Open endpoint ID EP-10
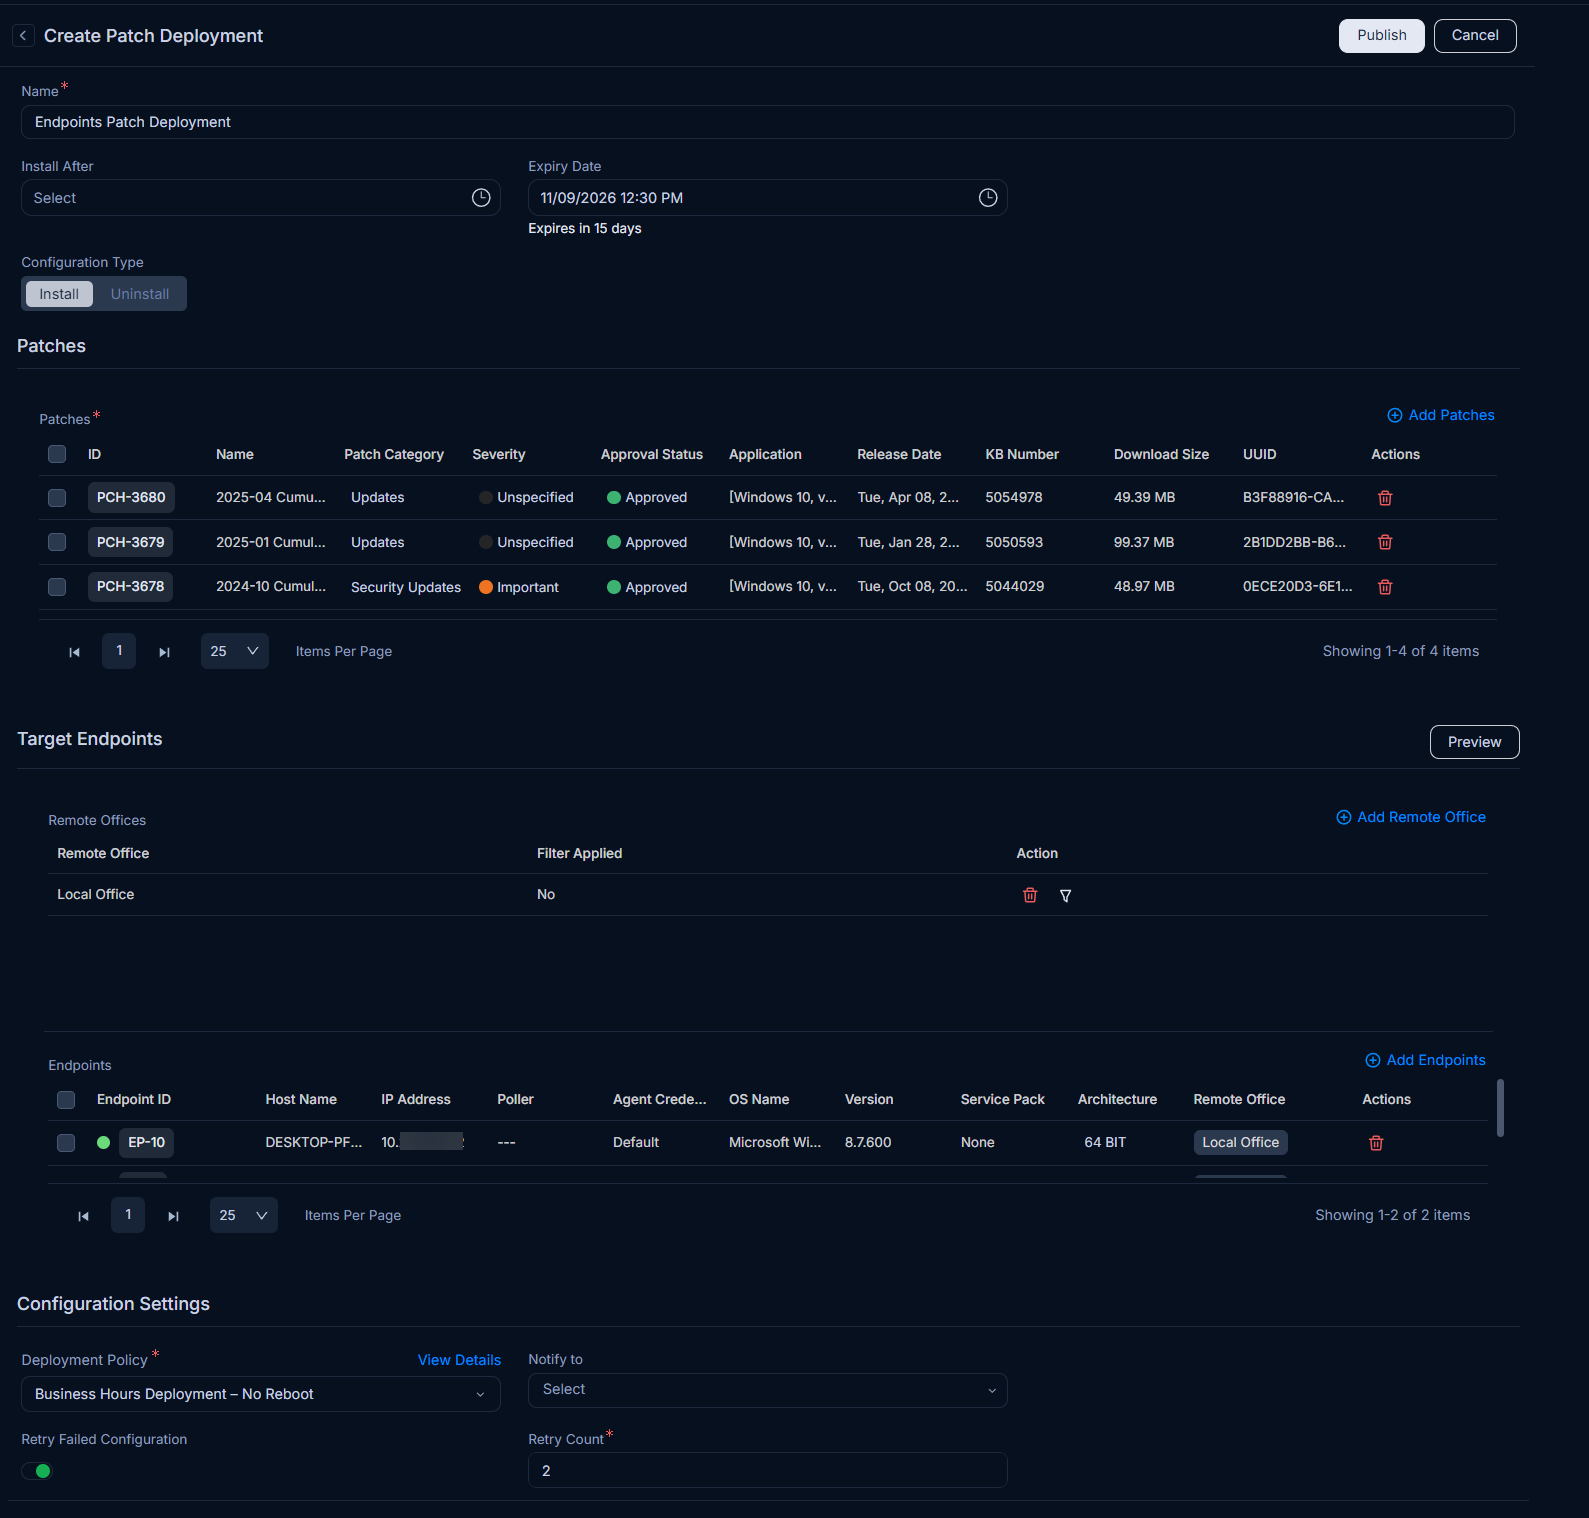The width and height of the screenshot is (1589, 1518). click(147, 1142)
